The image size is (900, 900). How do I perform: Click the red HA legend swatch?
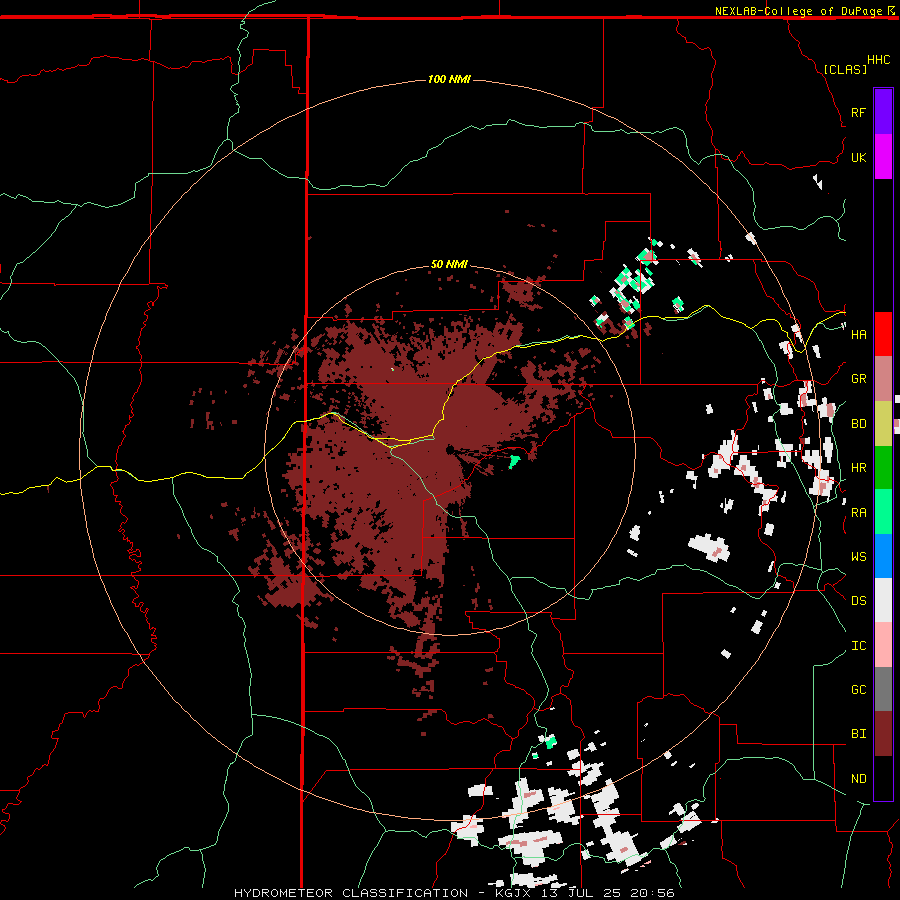[x=883, y=334]
